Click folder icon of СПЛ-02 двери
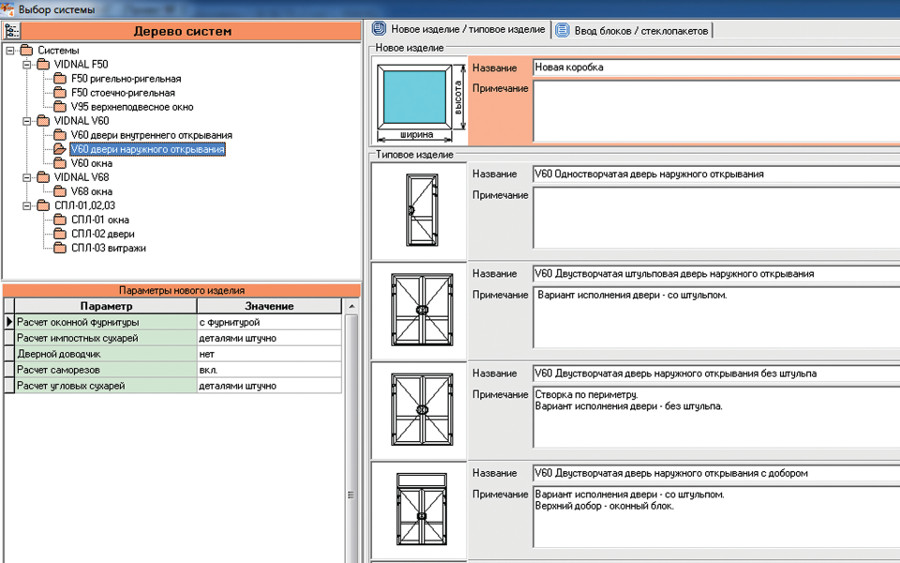This screenshot has height=563, width=900. [60, 234]
